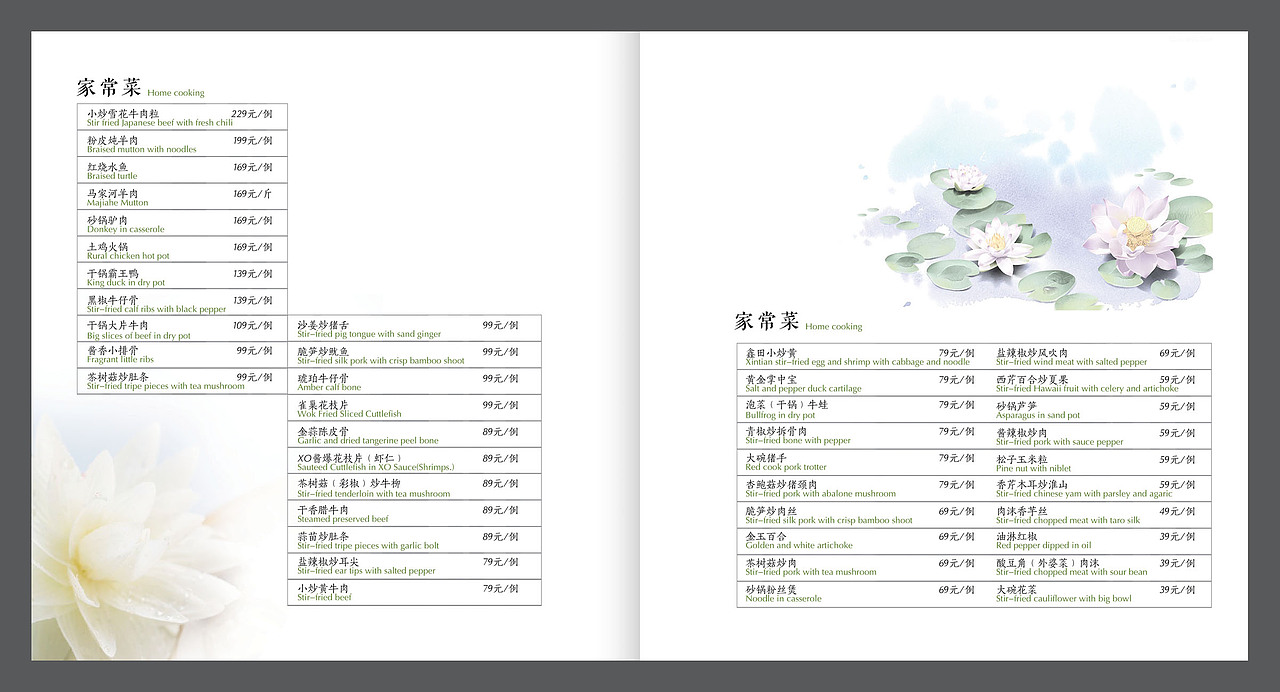Viewport: 1280px width, 692px height.
Task: Click the '49元/例' price
Action: point(1177,511)
